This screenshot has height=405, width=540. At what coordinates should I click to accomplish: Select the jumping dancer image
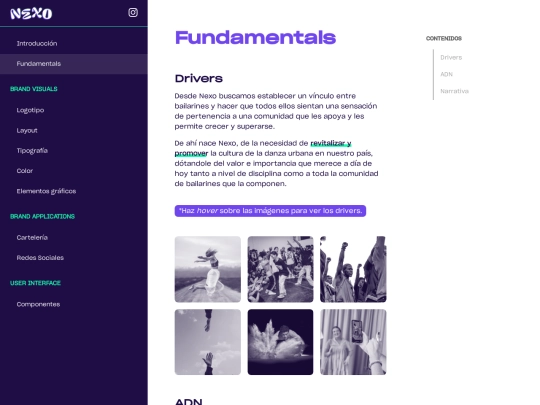[208, 269]
